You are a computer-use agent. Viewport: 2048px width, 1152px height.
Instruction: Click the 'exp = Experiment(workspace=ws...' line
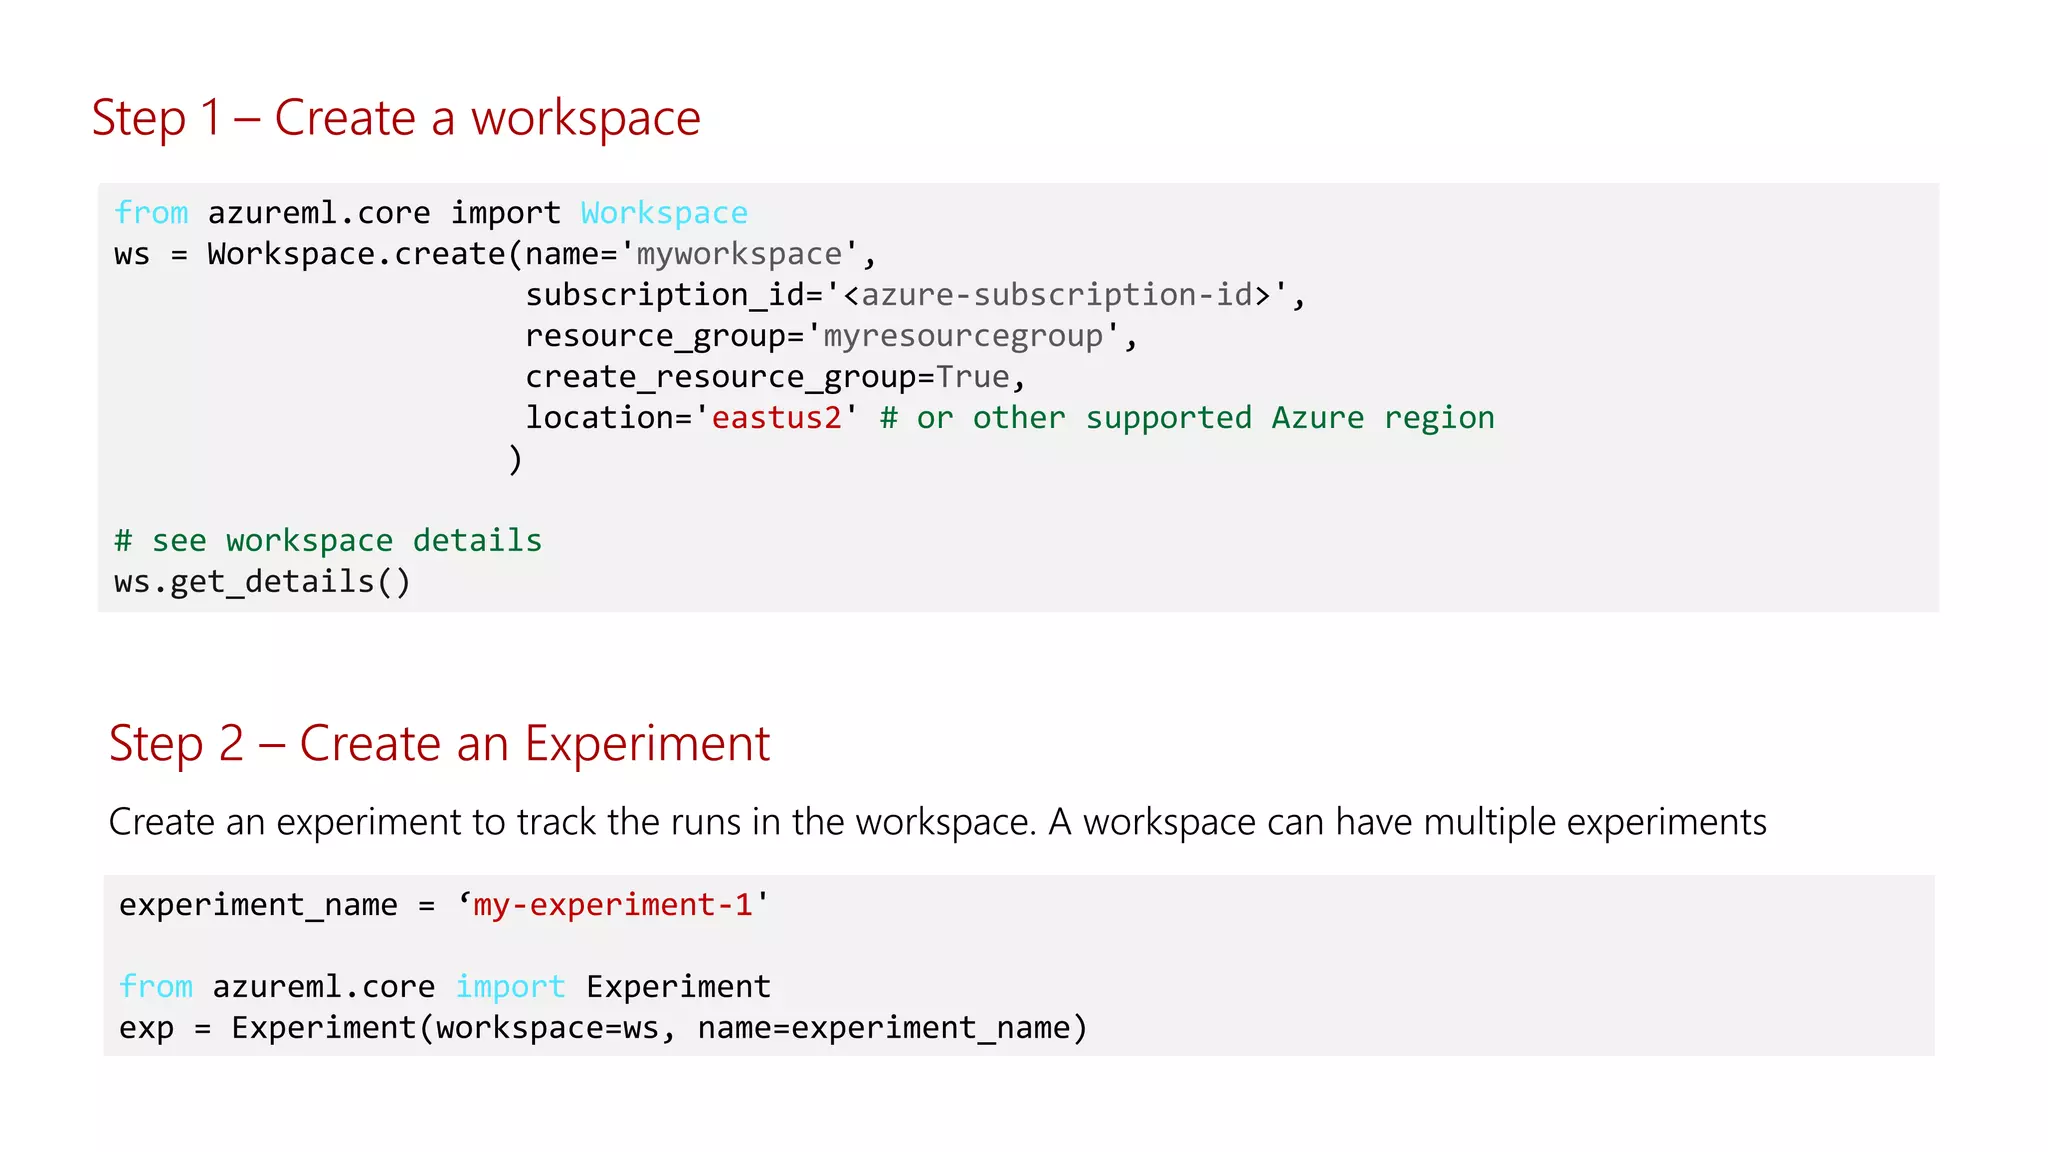coord(603,1028)
